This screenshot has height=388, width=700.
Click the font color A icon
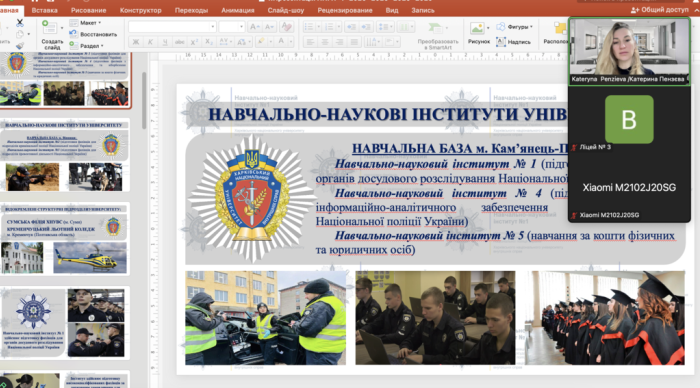click(x=281, y=42)
